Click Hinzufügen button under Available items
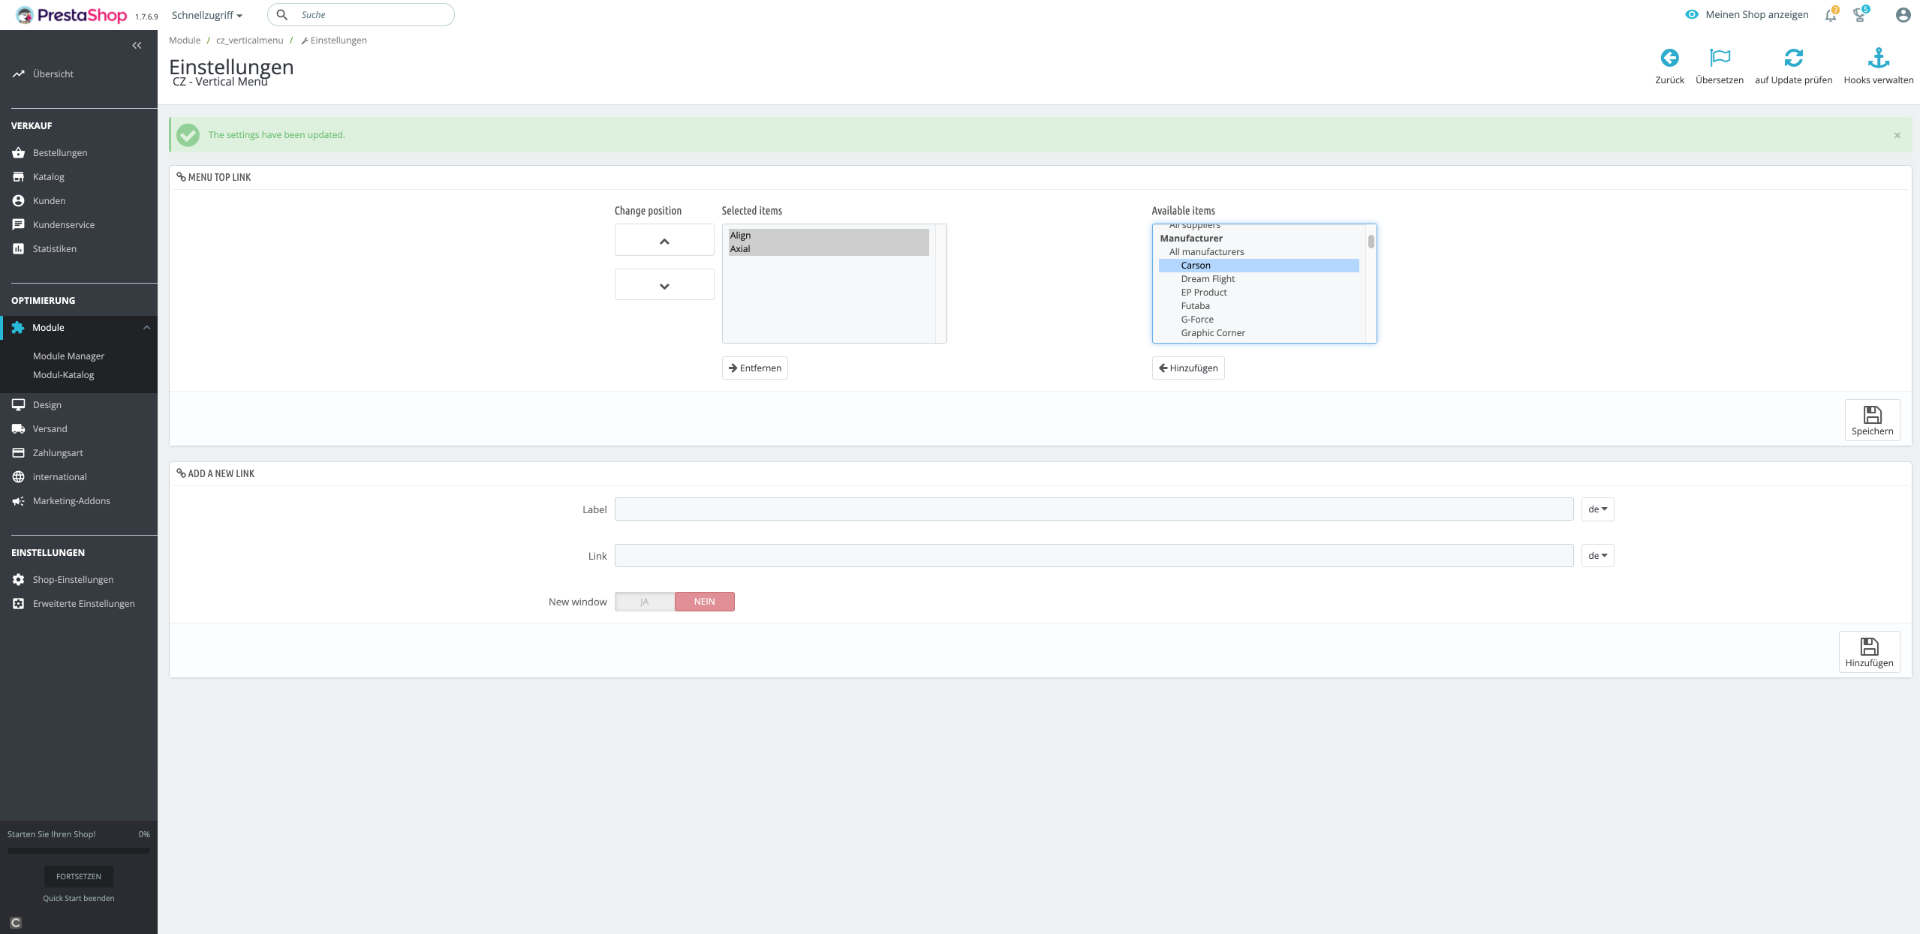Screen dimensions: 1920x934 click(x=1188, y=368)
